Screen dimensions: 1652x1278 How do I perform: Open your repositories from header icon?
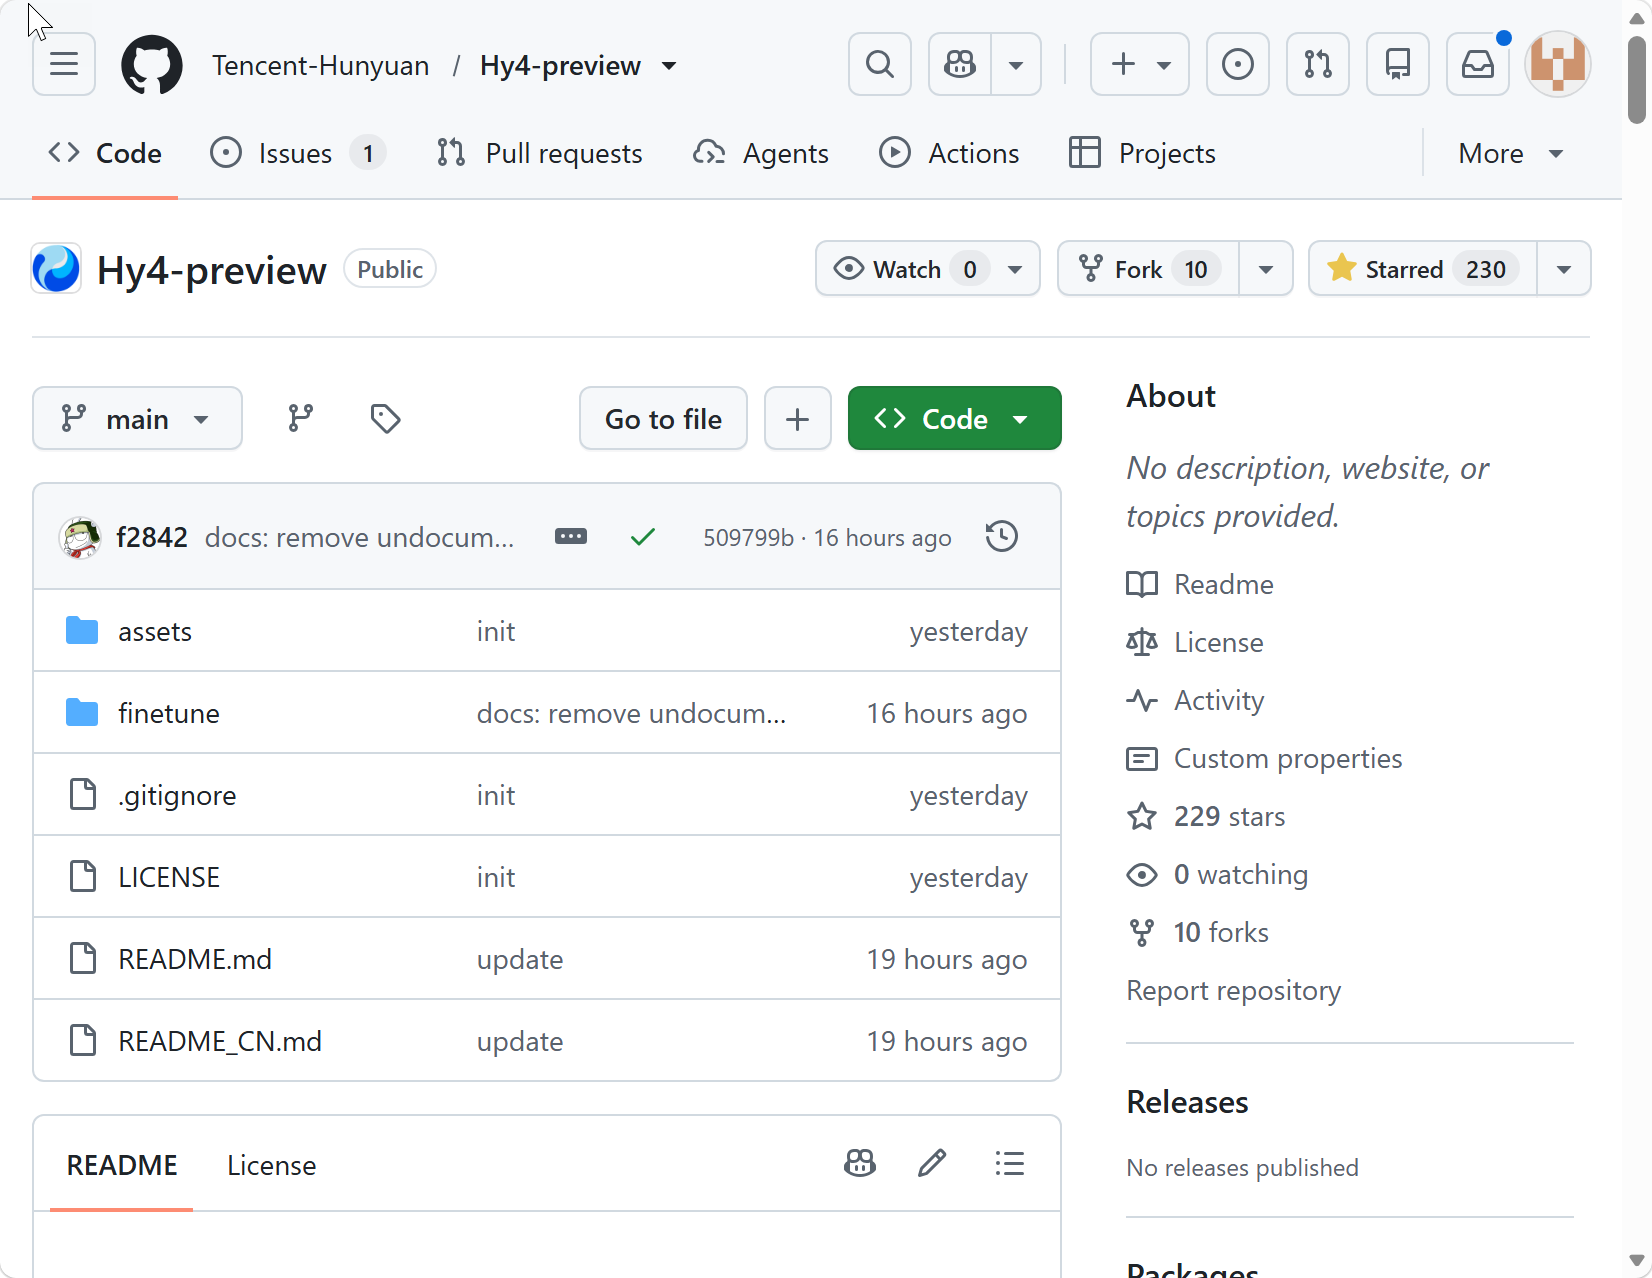click(1398, 65)
